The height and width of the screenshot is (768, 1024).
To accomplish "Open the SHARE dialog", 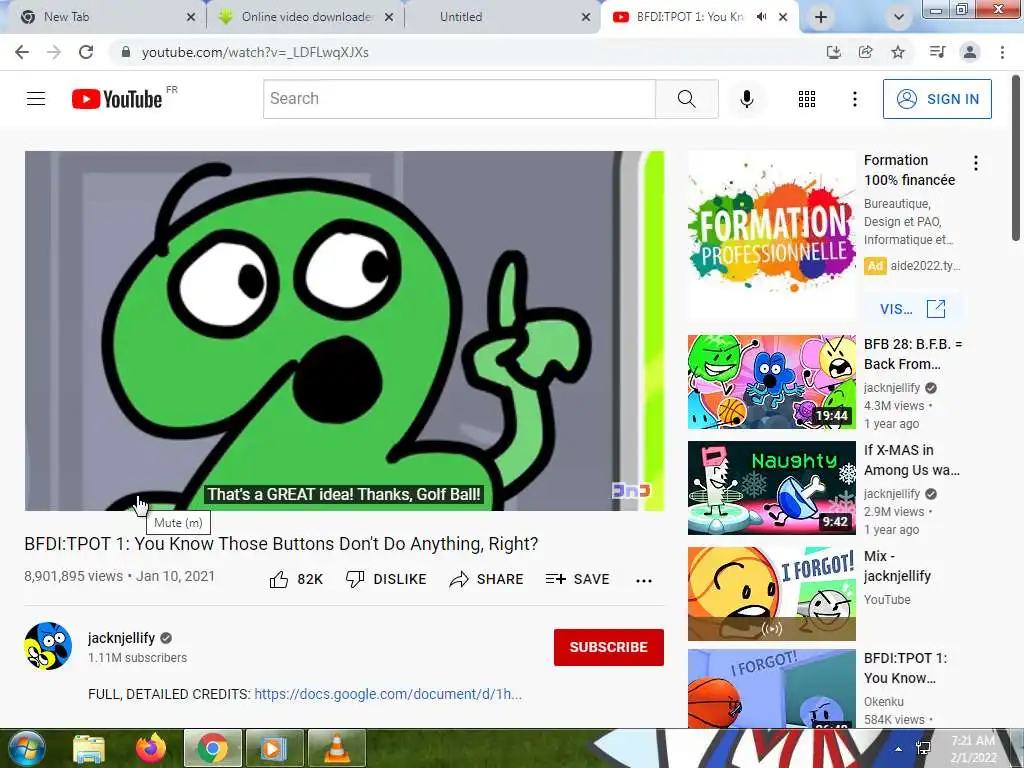I will (x=487, y=579).
